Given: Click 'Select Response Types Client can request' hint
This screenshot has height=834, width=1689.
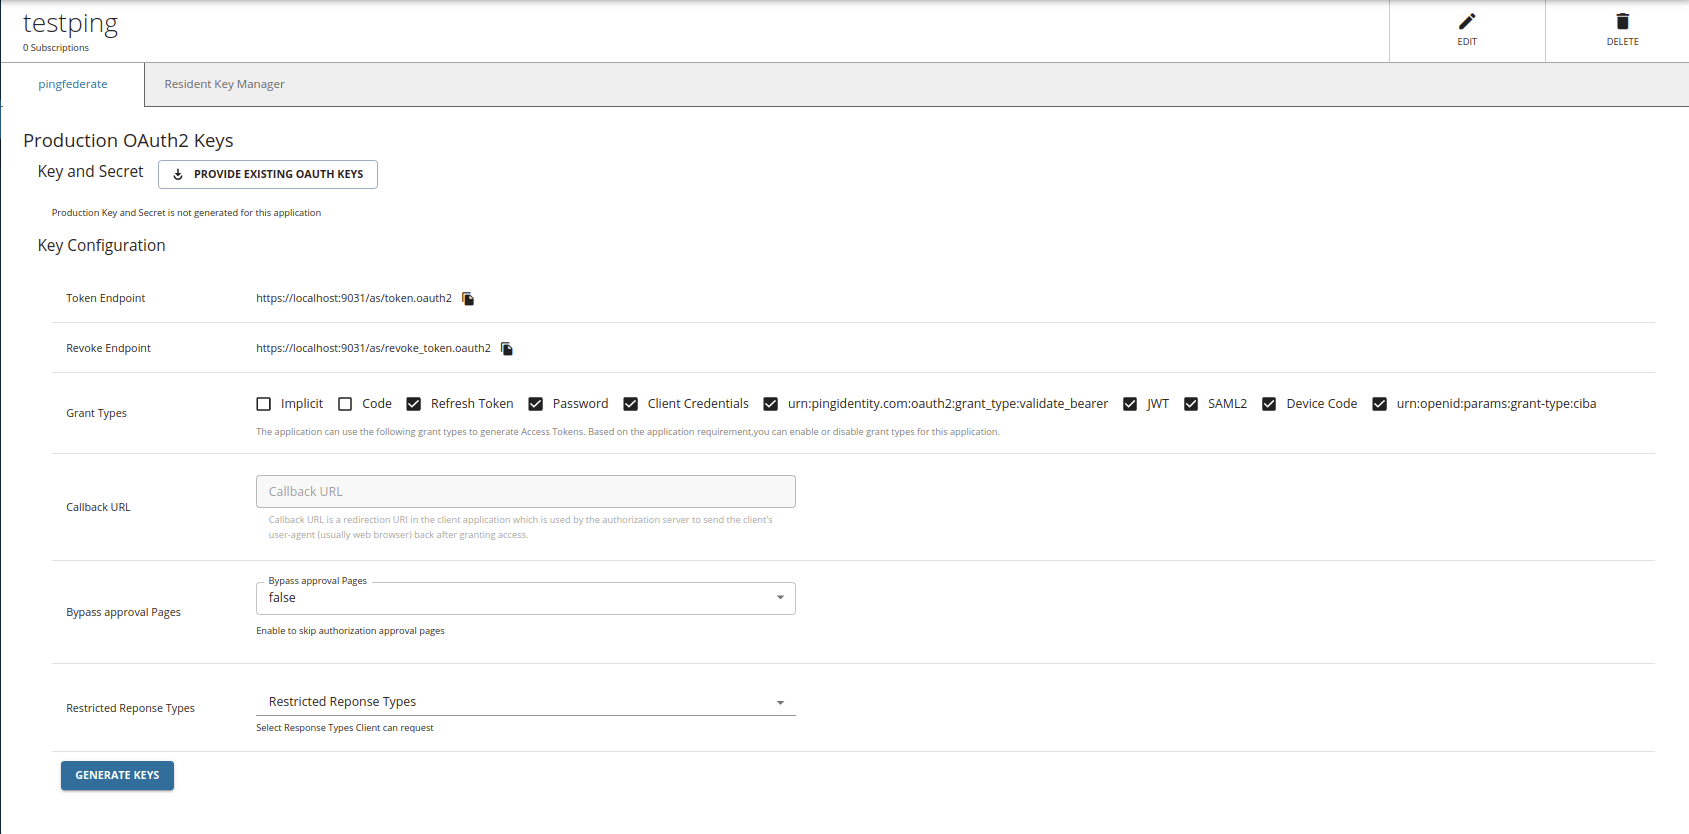Looking at the screenshot, I should pos(345,728).
